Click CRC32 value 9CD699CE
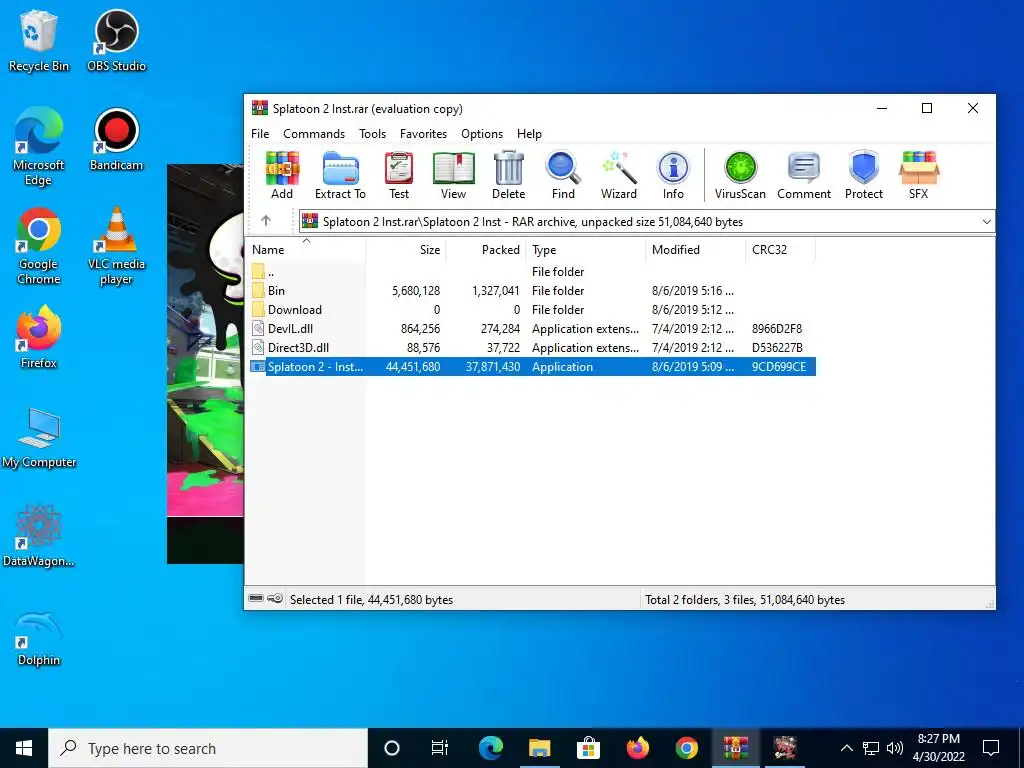The height and width of the screenshot is (768, 1024). click(x=778, y=366)
